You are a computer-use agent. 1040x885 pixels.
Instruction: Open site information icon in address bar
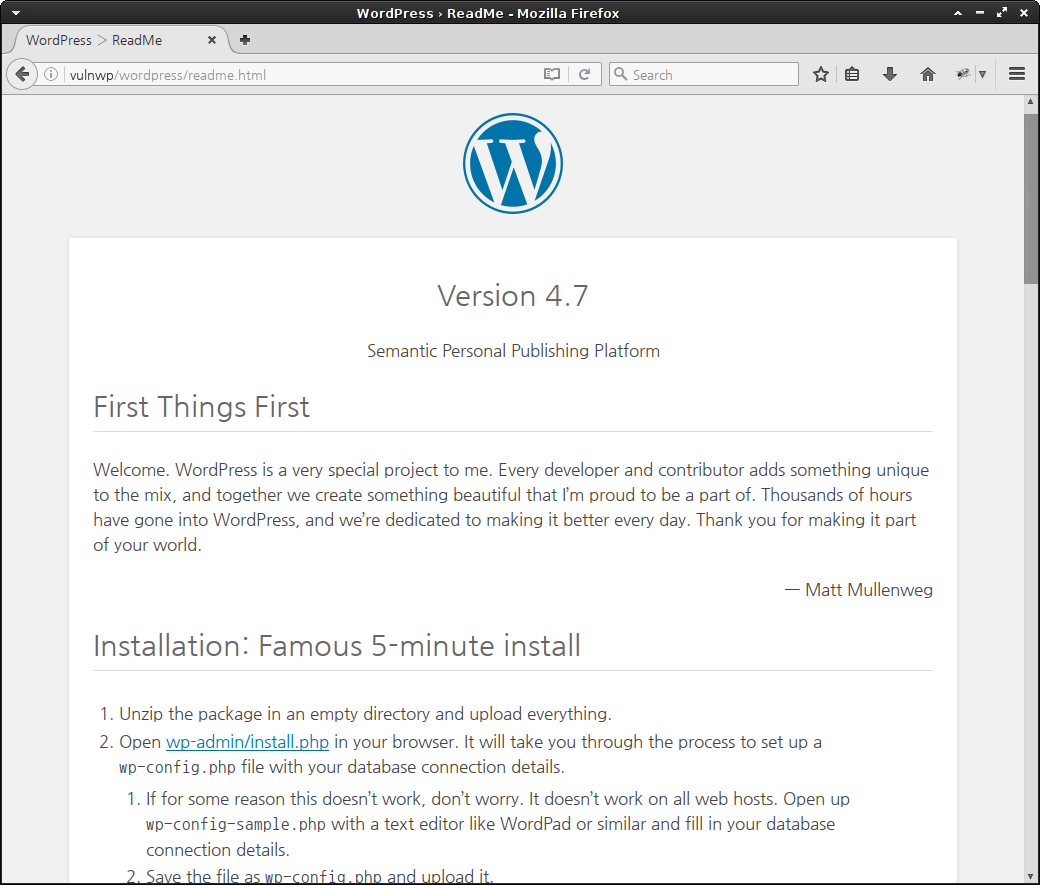(51, 74)
